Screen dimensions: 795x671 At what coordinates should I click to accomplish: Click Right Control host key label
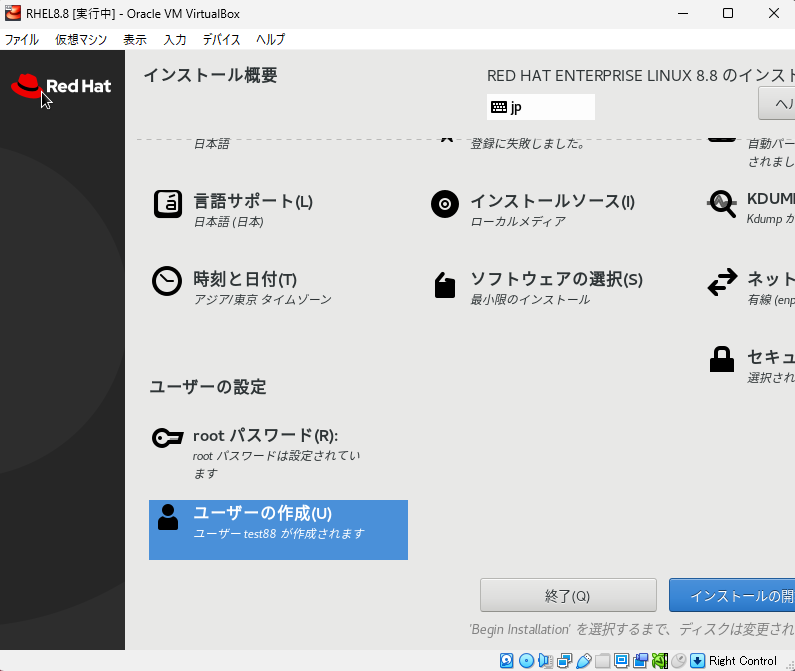pyautogui.click(x=743, y=661)
